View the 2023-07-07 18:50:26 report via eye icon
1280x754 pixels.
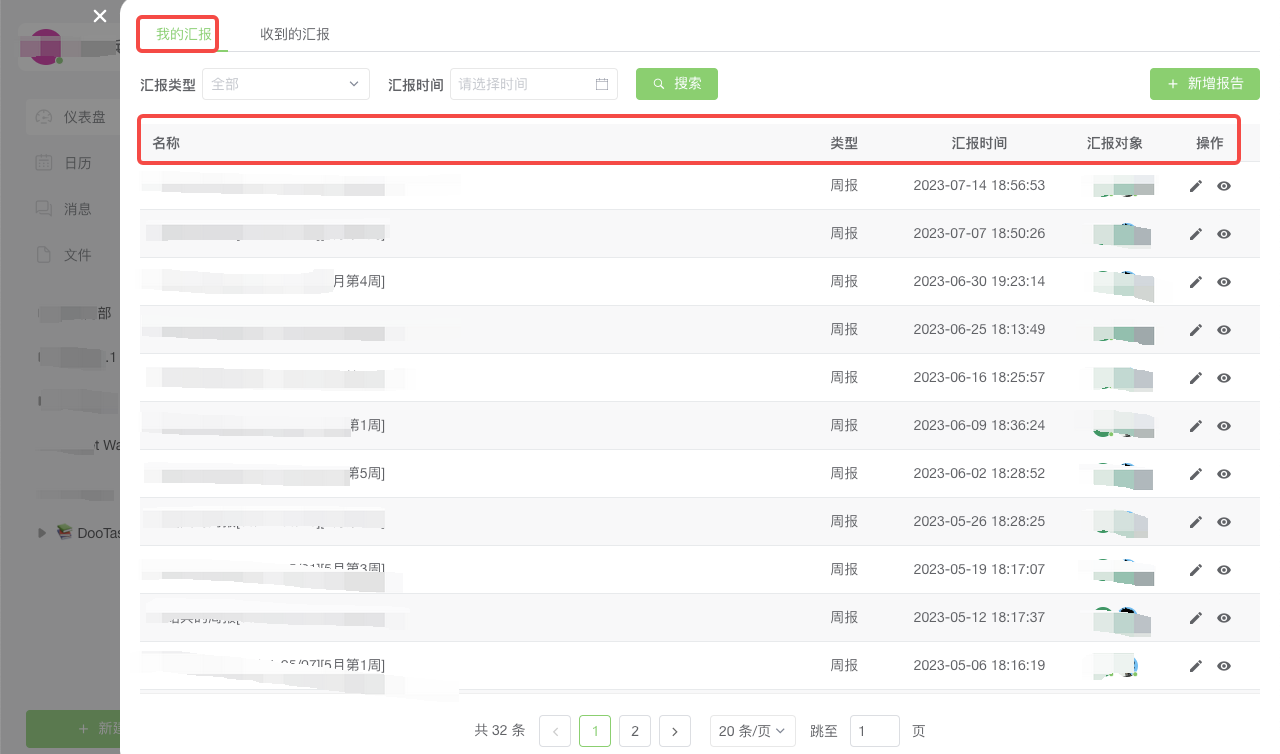point(1223,234)
